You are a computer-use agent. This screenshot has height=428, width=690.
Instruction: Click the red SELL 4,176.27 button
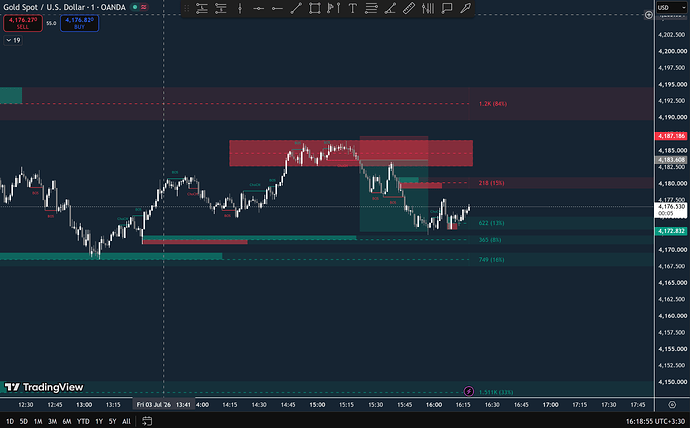pyautogui.click(x=23, y=23)
